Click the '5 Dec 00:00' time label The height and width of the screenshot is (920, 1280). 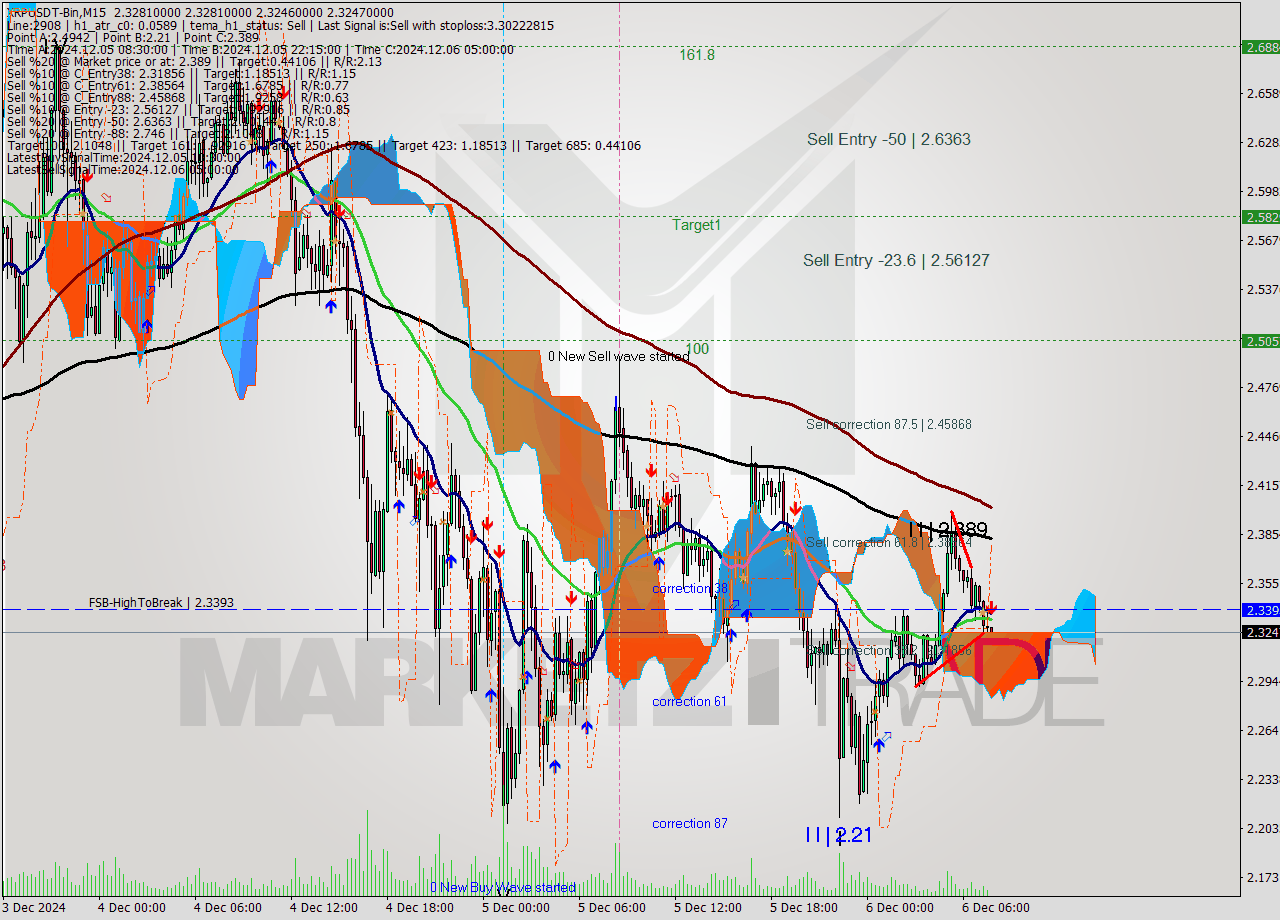click(x=515, y=908)
